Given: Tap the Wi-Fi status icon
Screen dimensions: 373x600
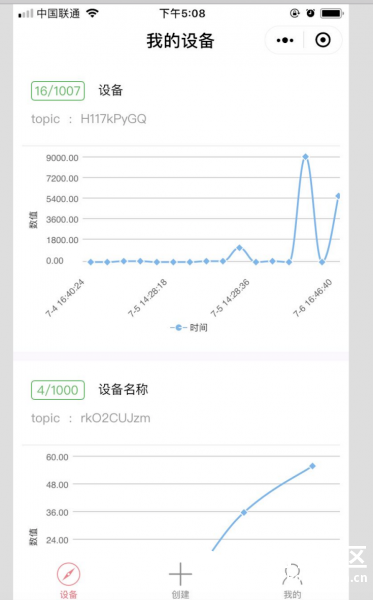Looking at the screenshot, I should [x=93, y=13].
